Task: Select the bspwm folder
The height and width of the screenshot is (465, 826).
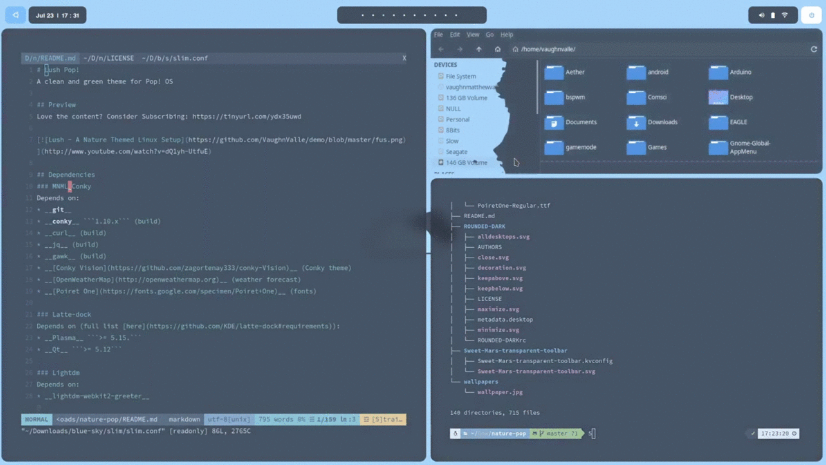Action: pyautogui.click(x=564, y=97)
